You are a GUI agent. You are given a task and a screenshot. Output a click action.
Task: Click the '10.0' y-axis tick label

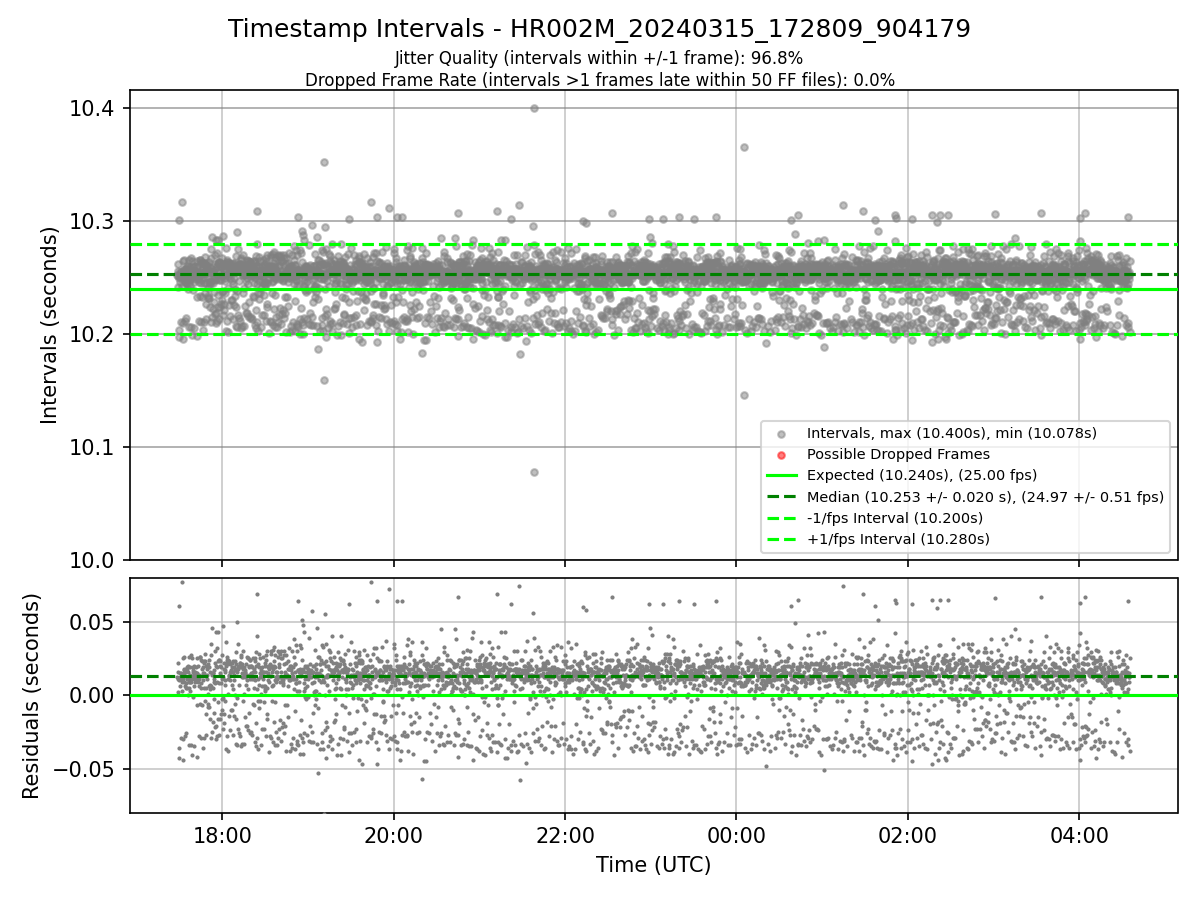pos(92,560)
